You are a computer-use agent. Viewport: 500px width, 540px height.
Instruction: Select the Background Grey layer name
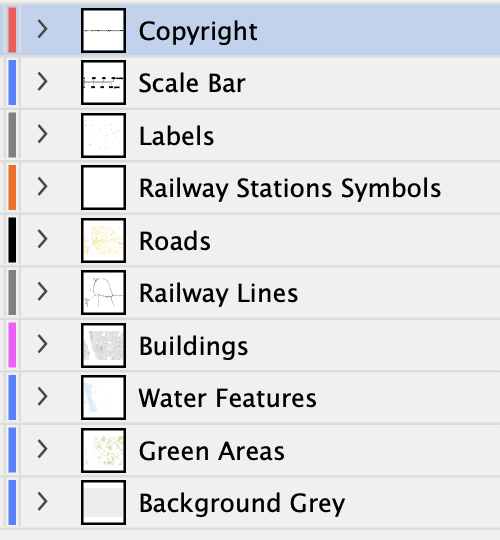[242, 503]
